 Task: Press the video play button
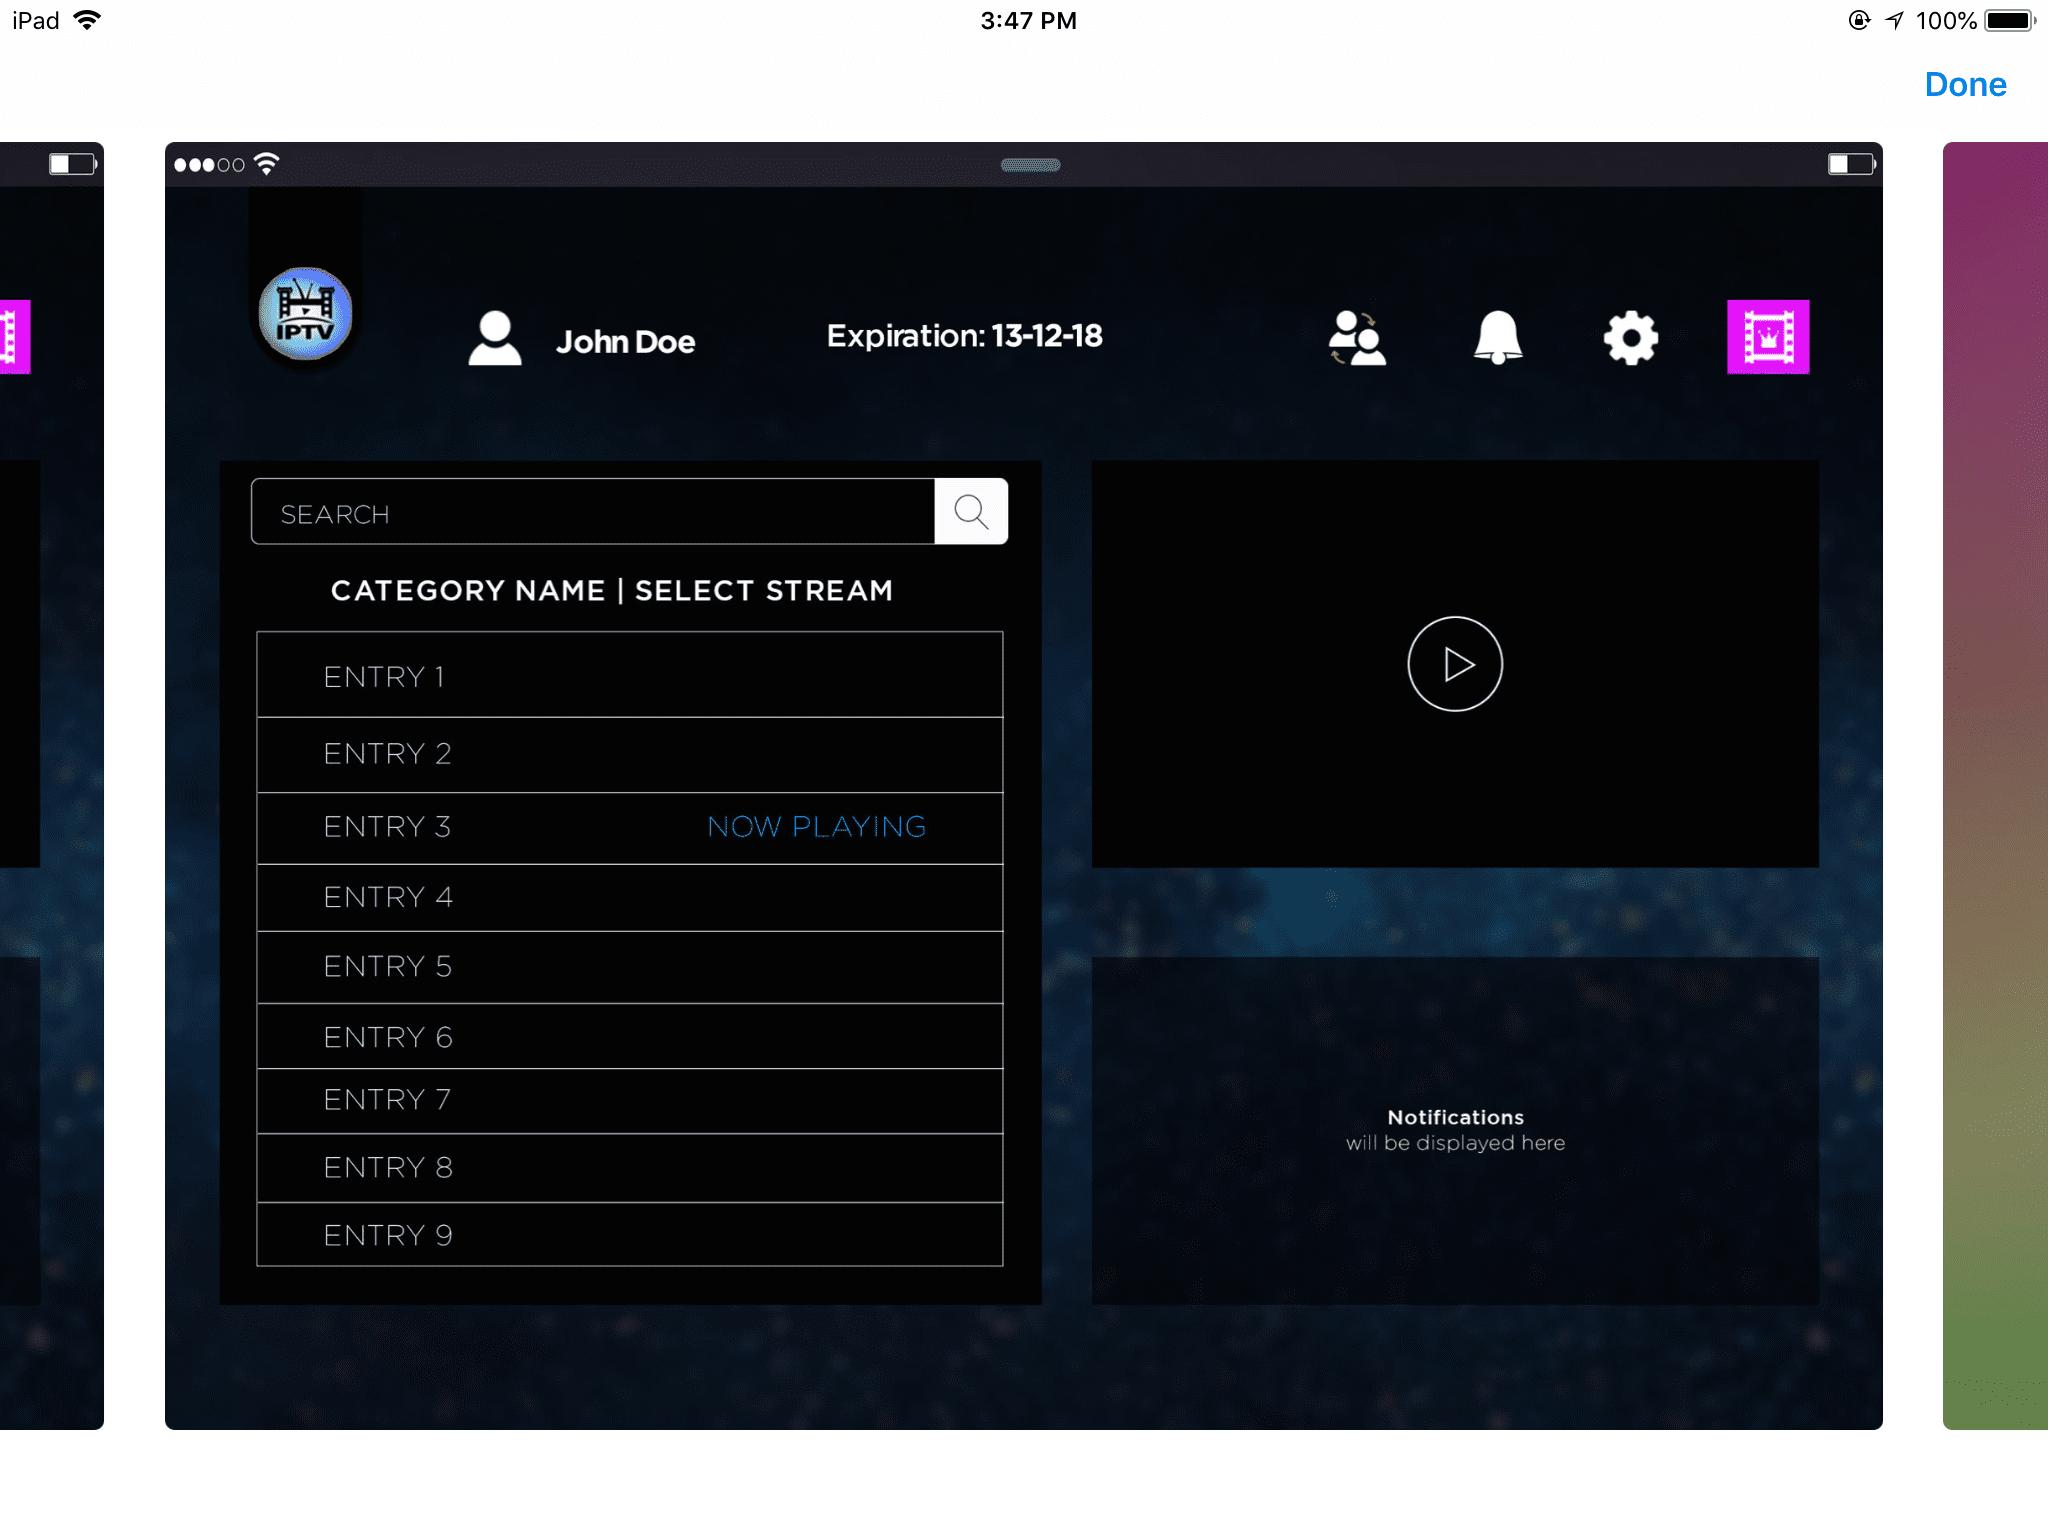[x=1453, y=662]
